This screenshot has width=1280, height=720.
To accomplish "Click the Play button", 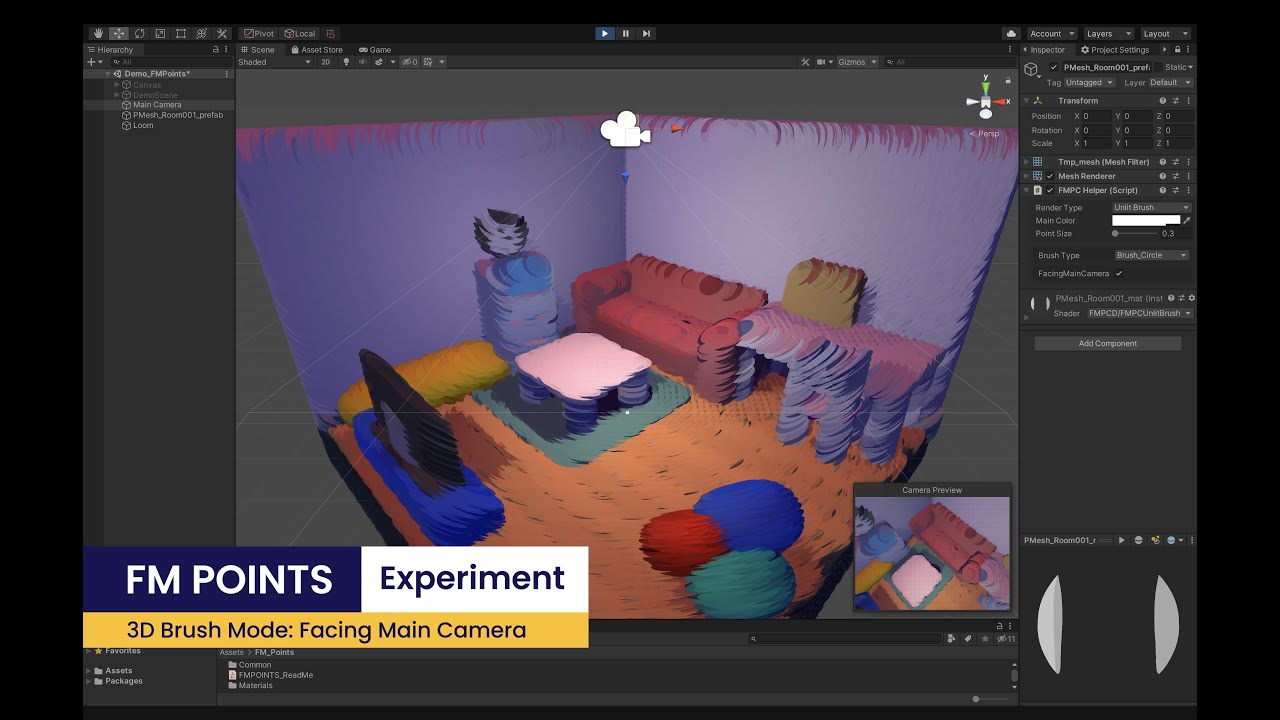I will click(604, 33).
